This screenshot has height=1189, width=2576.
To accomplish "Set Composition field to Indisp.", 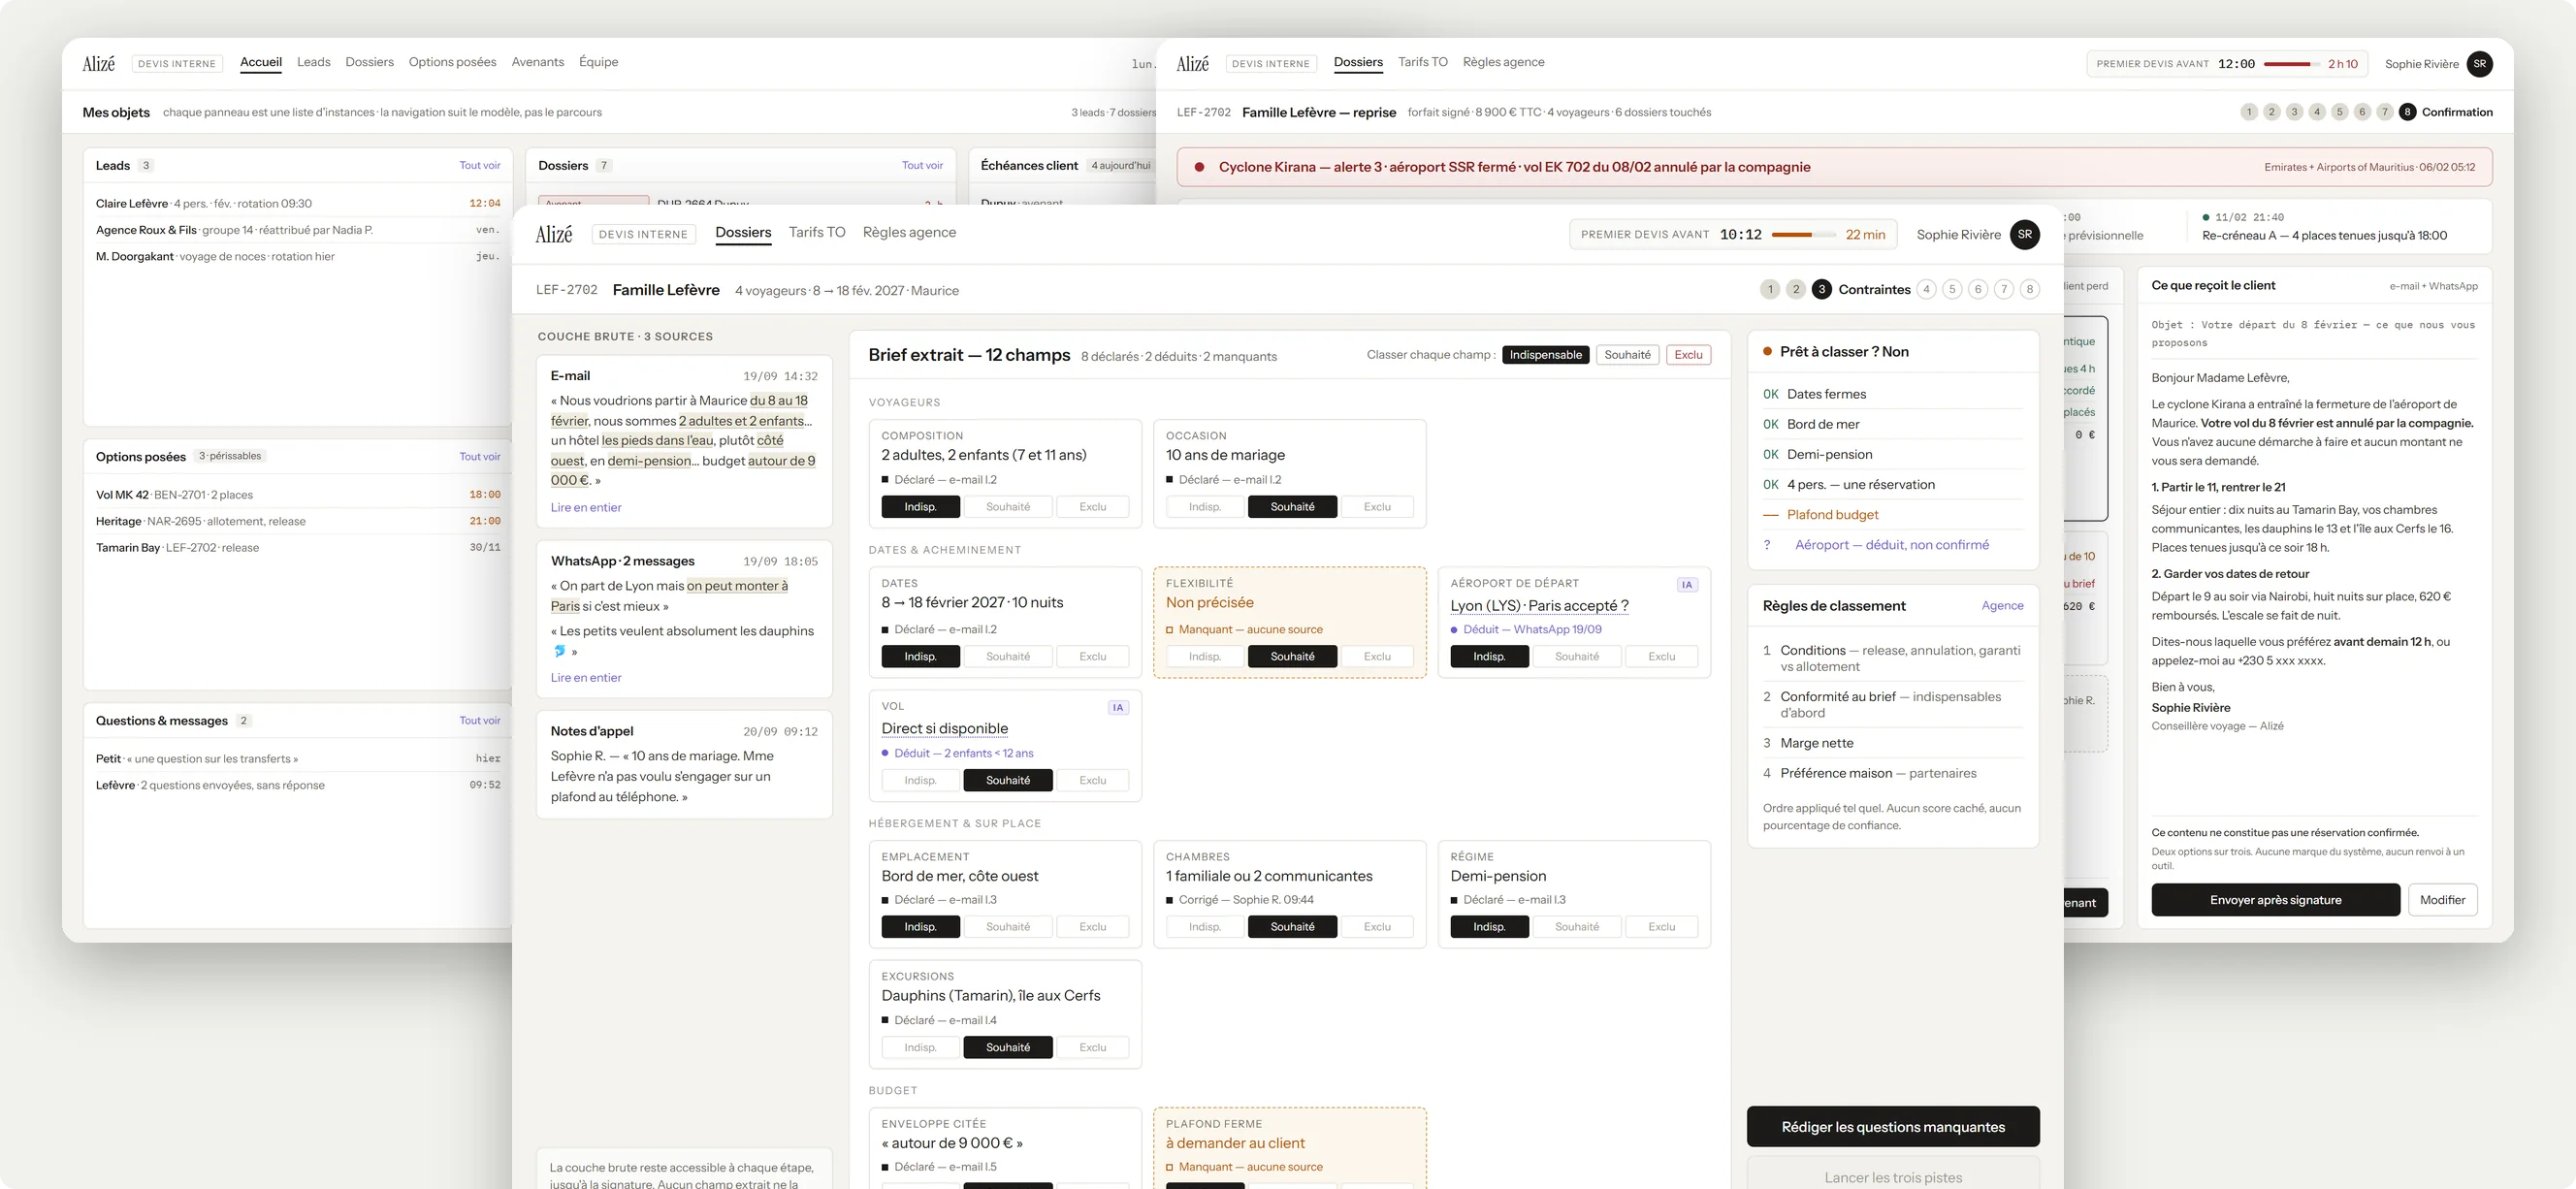I will click(920, 507).
